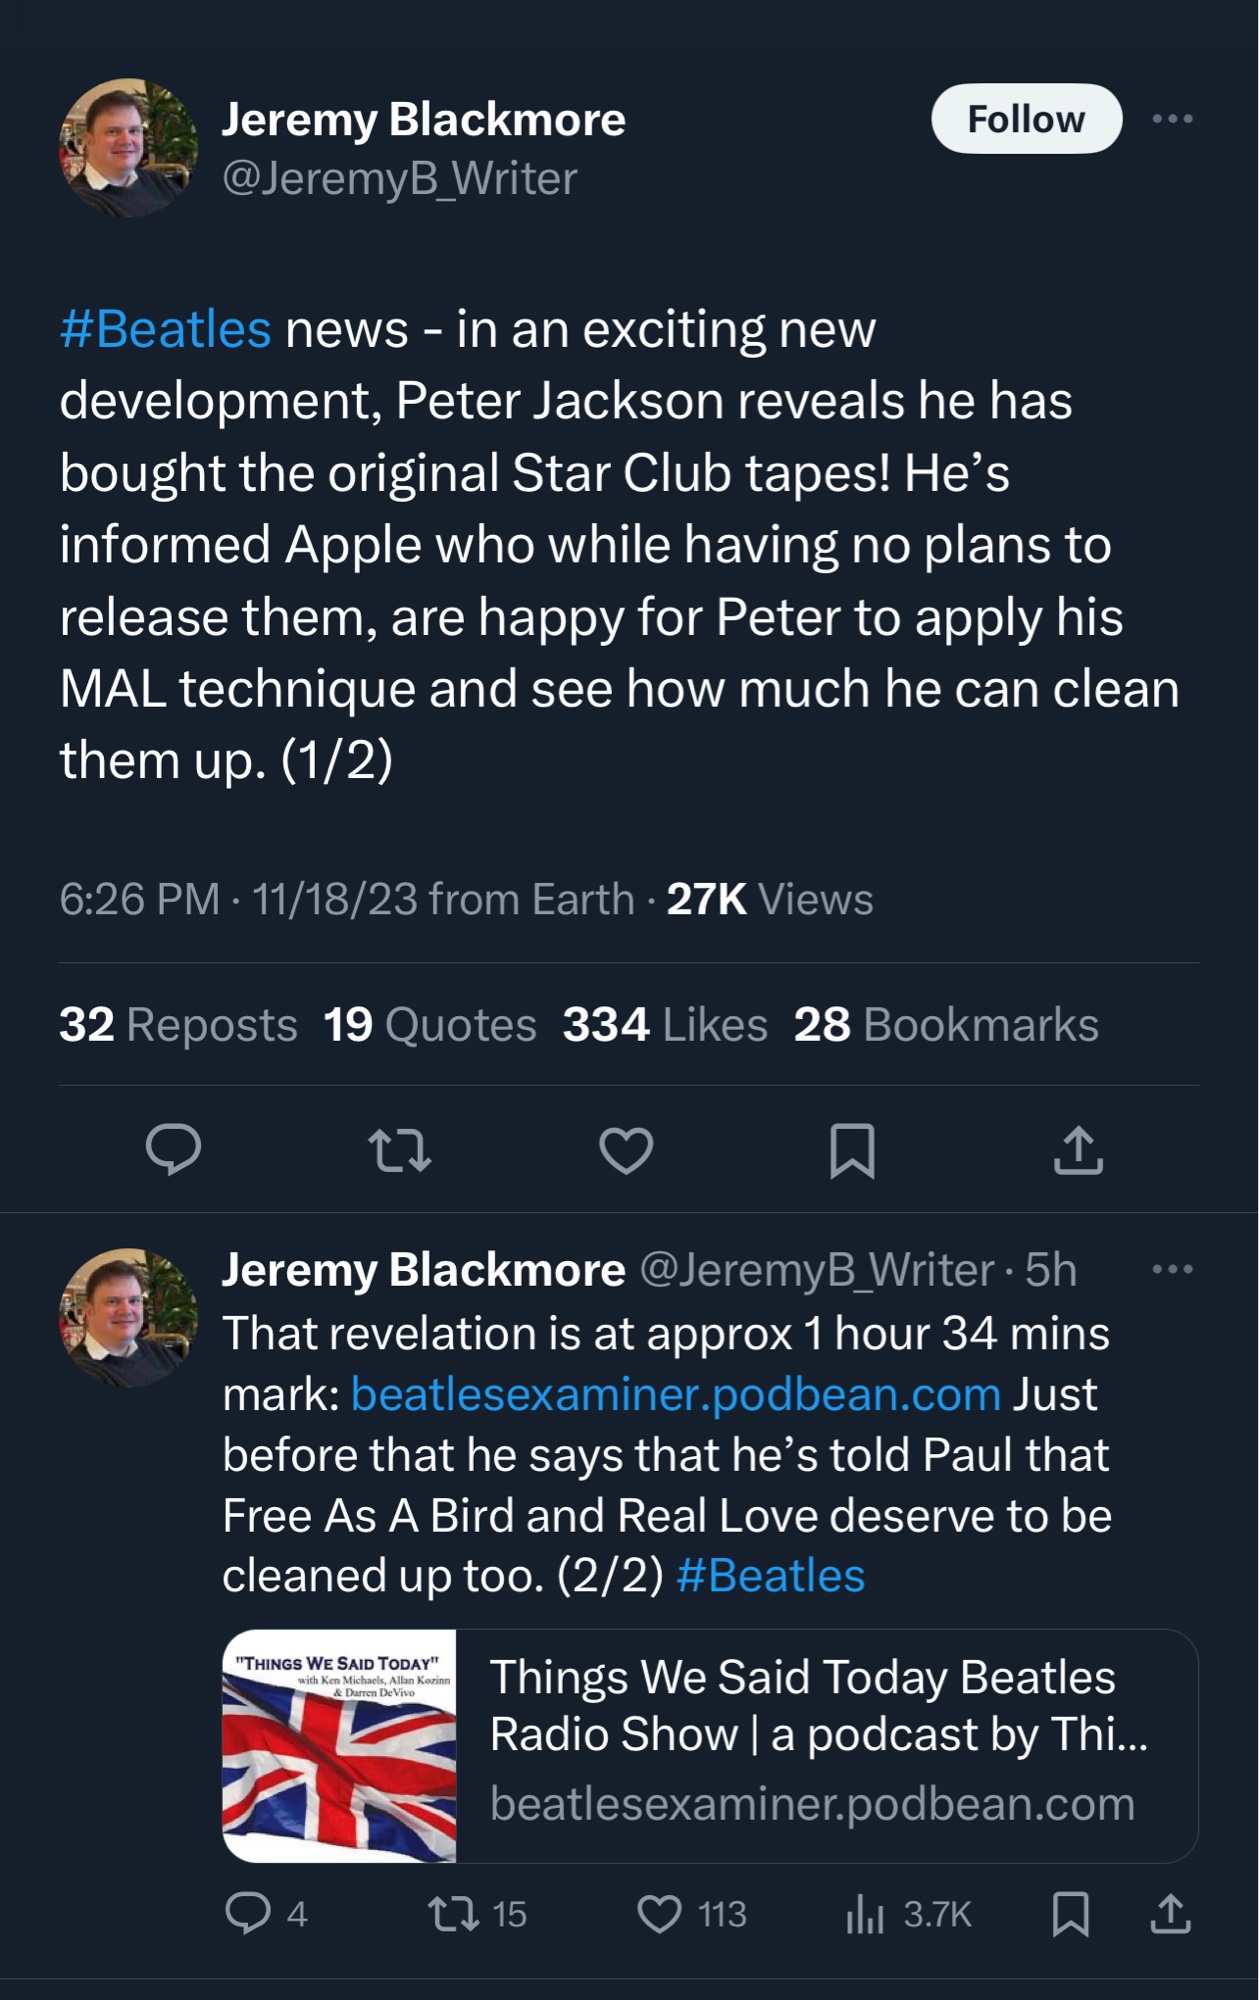Open more options on main tweet
This screenshot has height=2000, width=1259.
(1172, 119)
